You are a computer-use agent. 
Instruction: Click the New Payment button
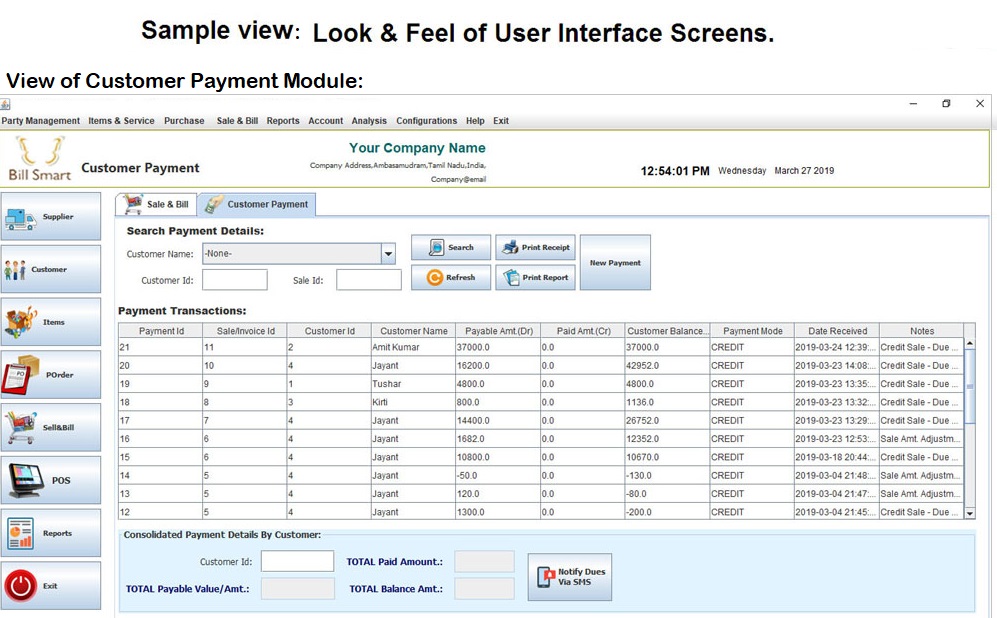click(x=615, y=263)
